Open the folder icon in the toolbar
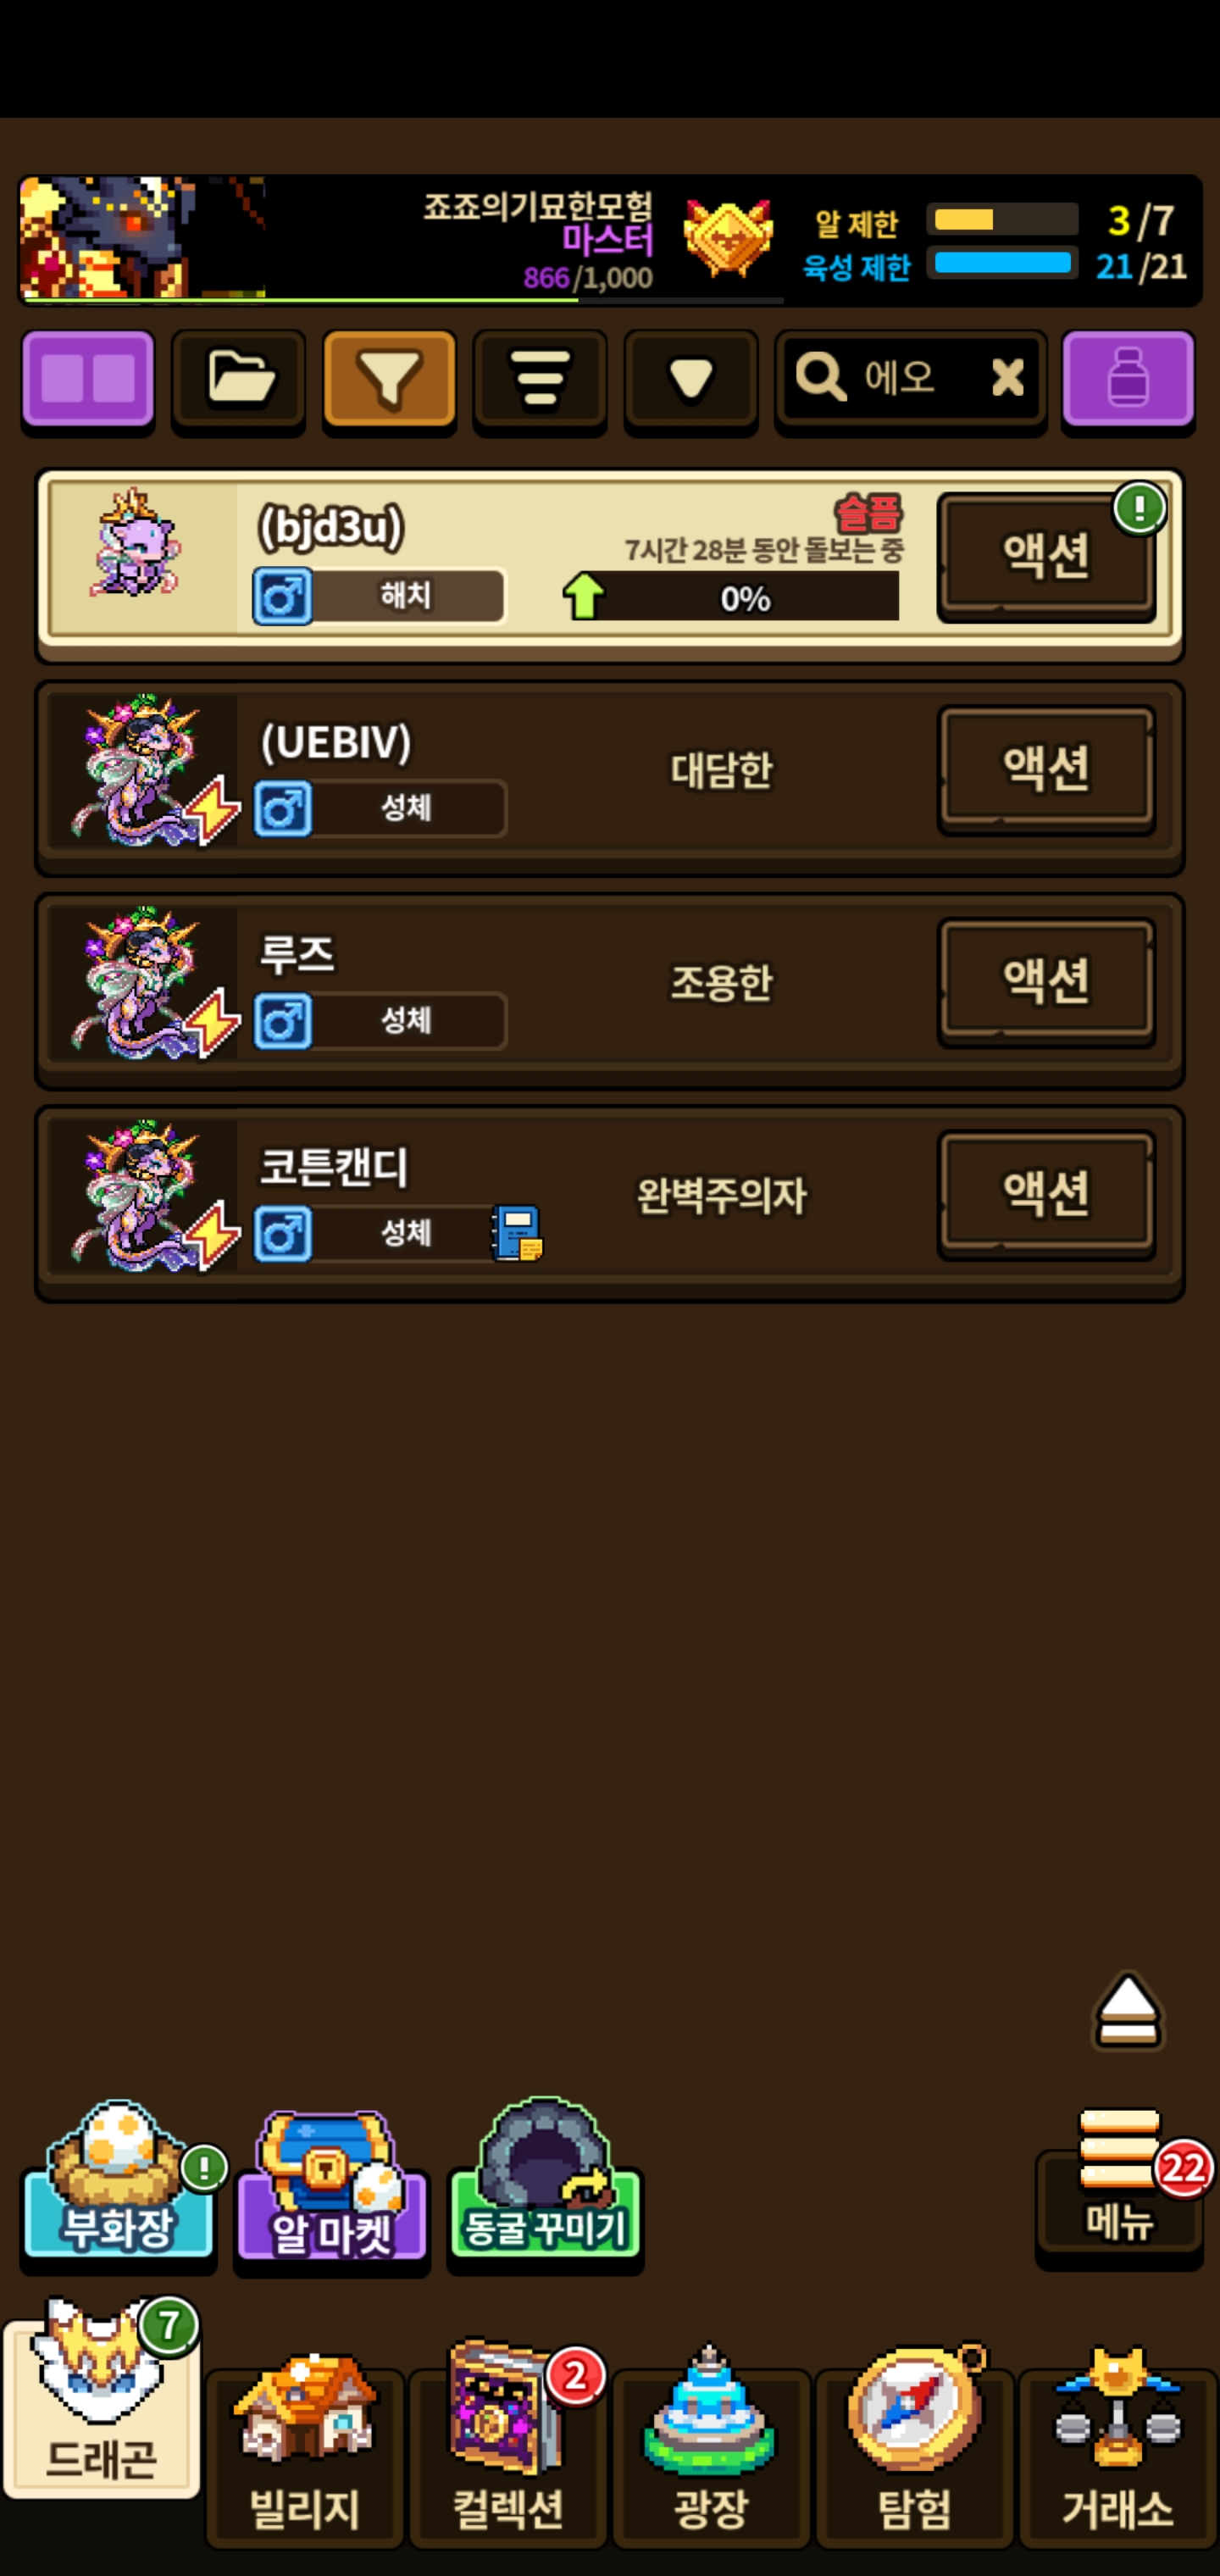 pyautogui.click(x=239, y=381)
